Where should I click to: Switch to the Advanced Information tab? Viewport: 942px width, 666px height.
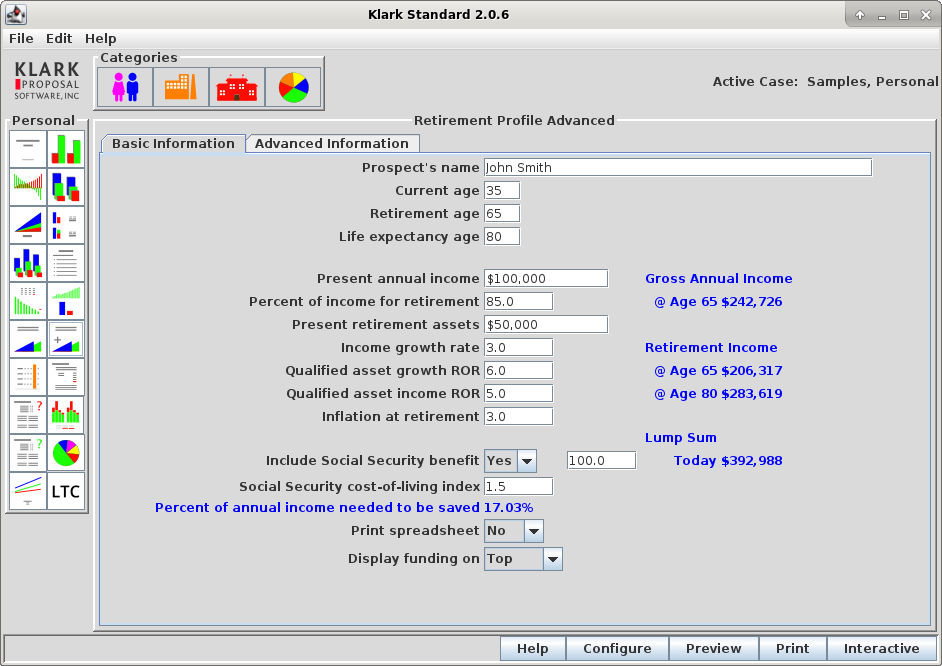332,144
